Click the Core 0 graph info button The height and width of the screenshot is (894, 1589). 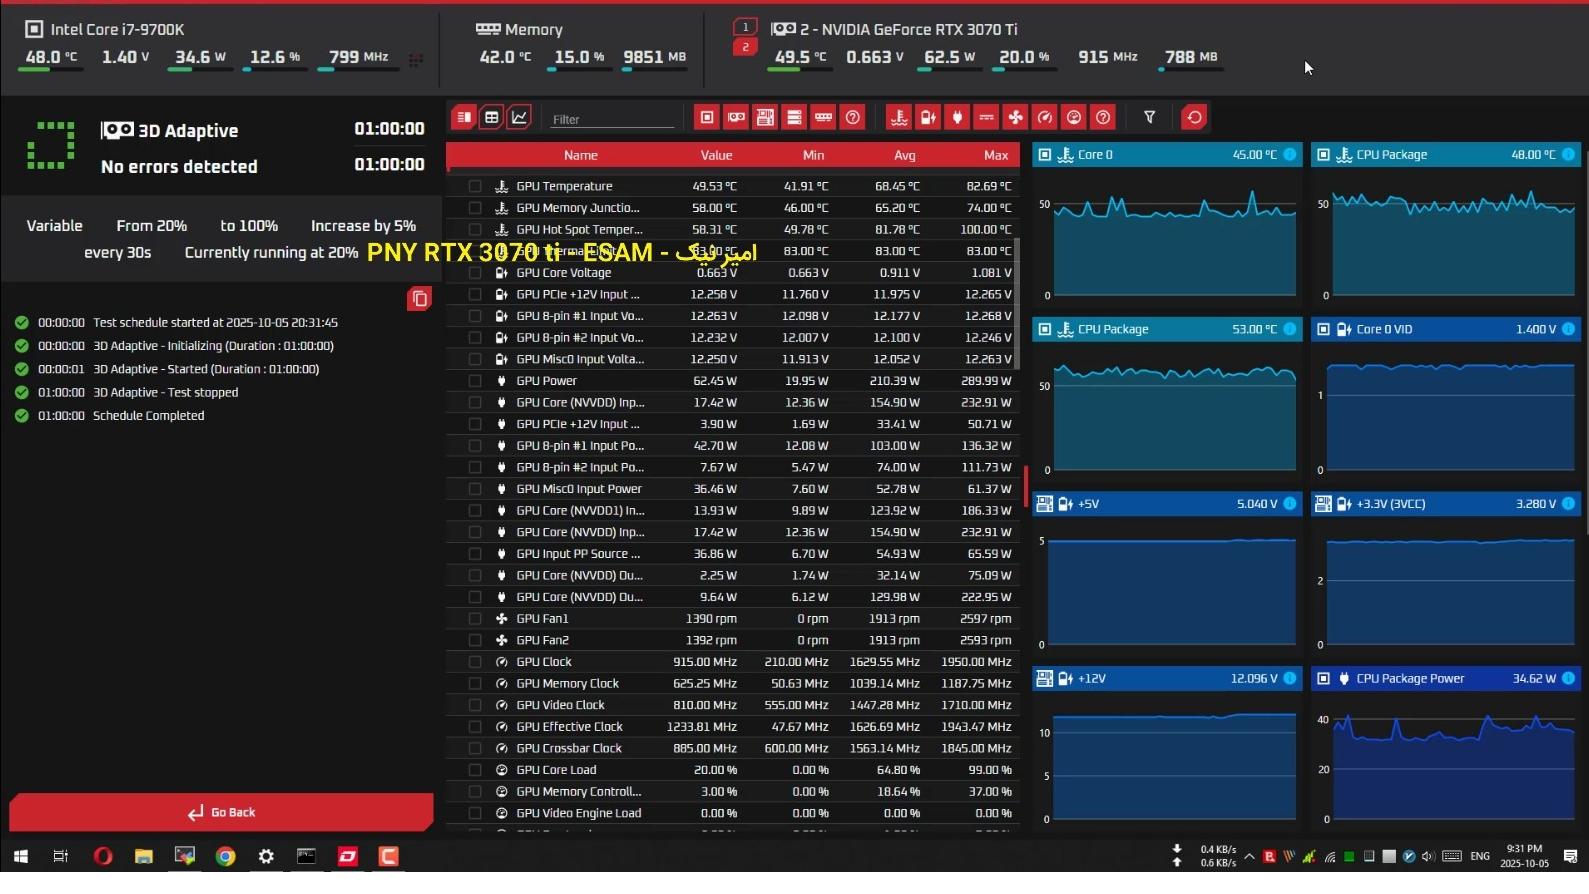tap(1289, 155)
